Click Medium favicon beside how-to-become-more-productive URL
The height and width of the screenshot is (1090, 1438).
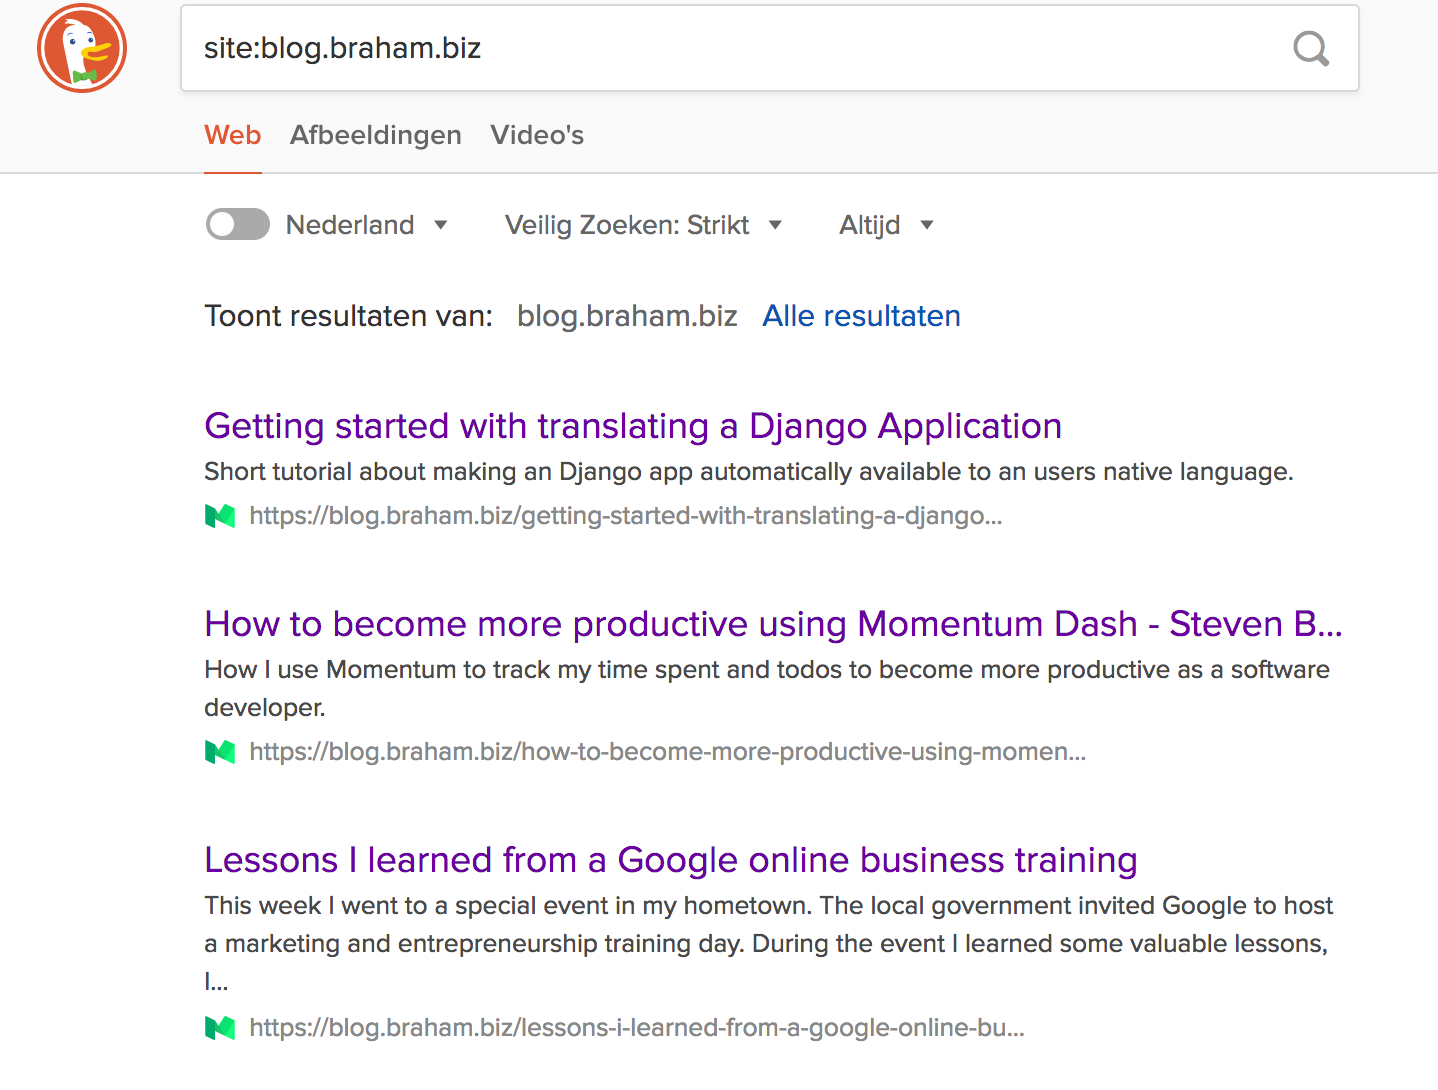coord(220,752)
